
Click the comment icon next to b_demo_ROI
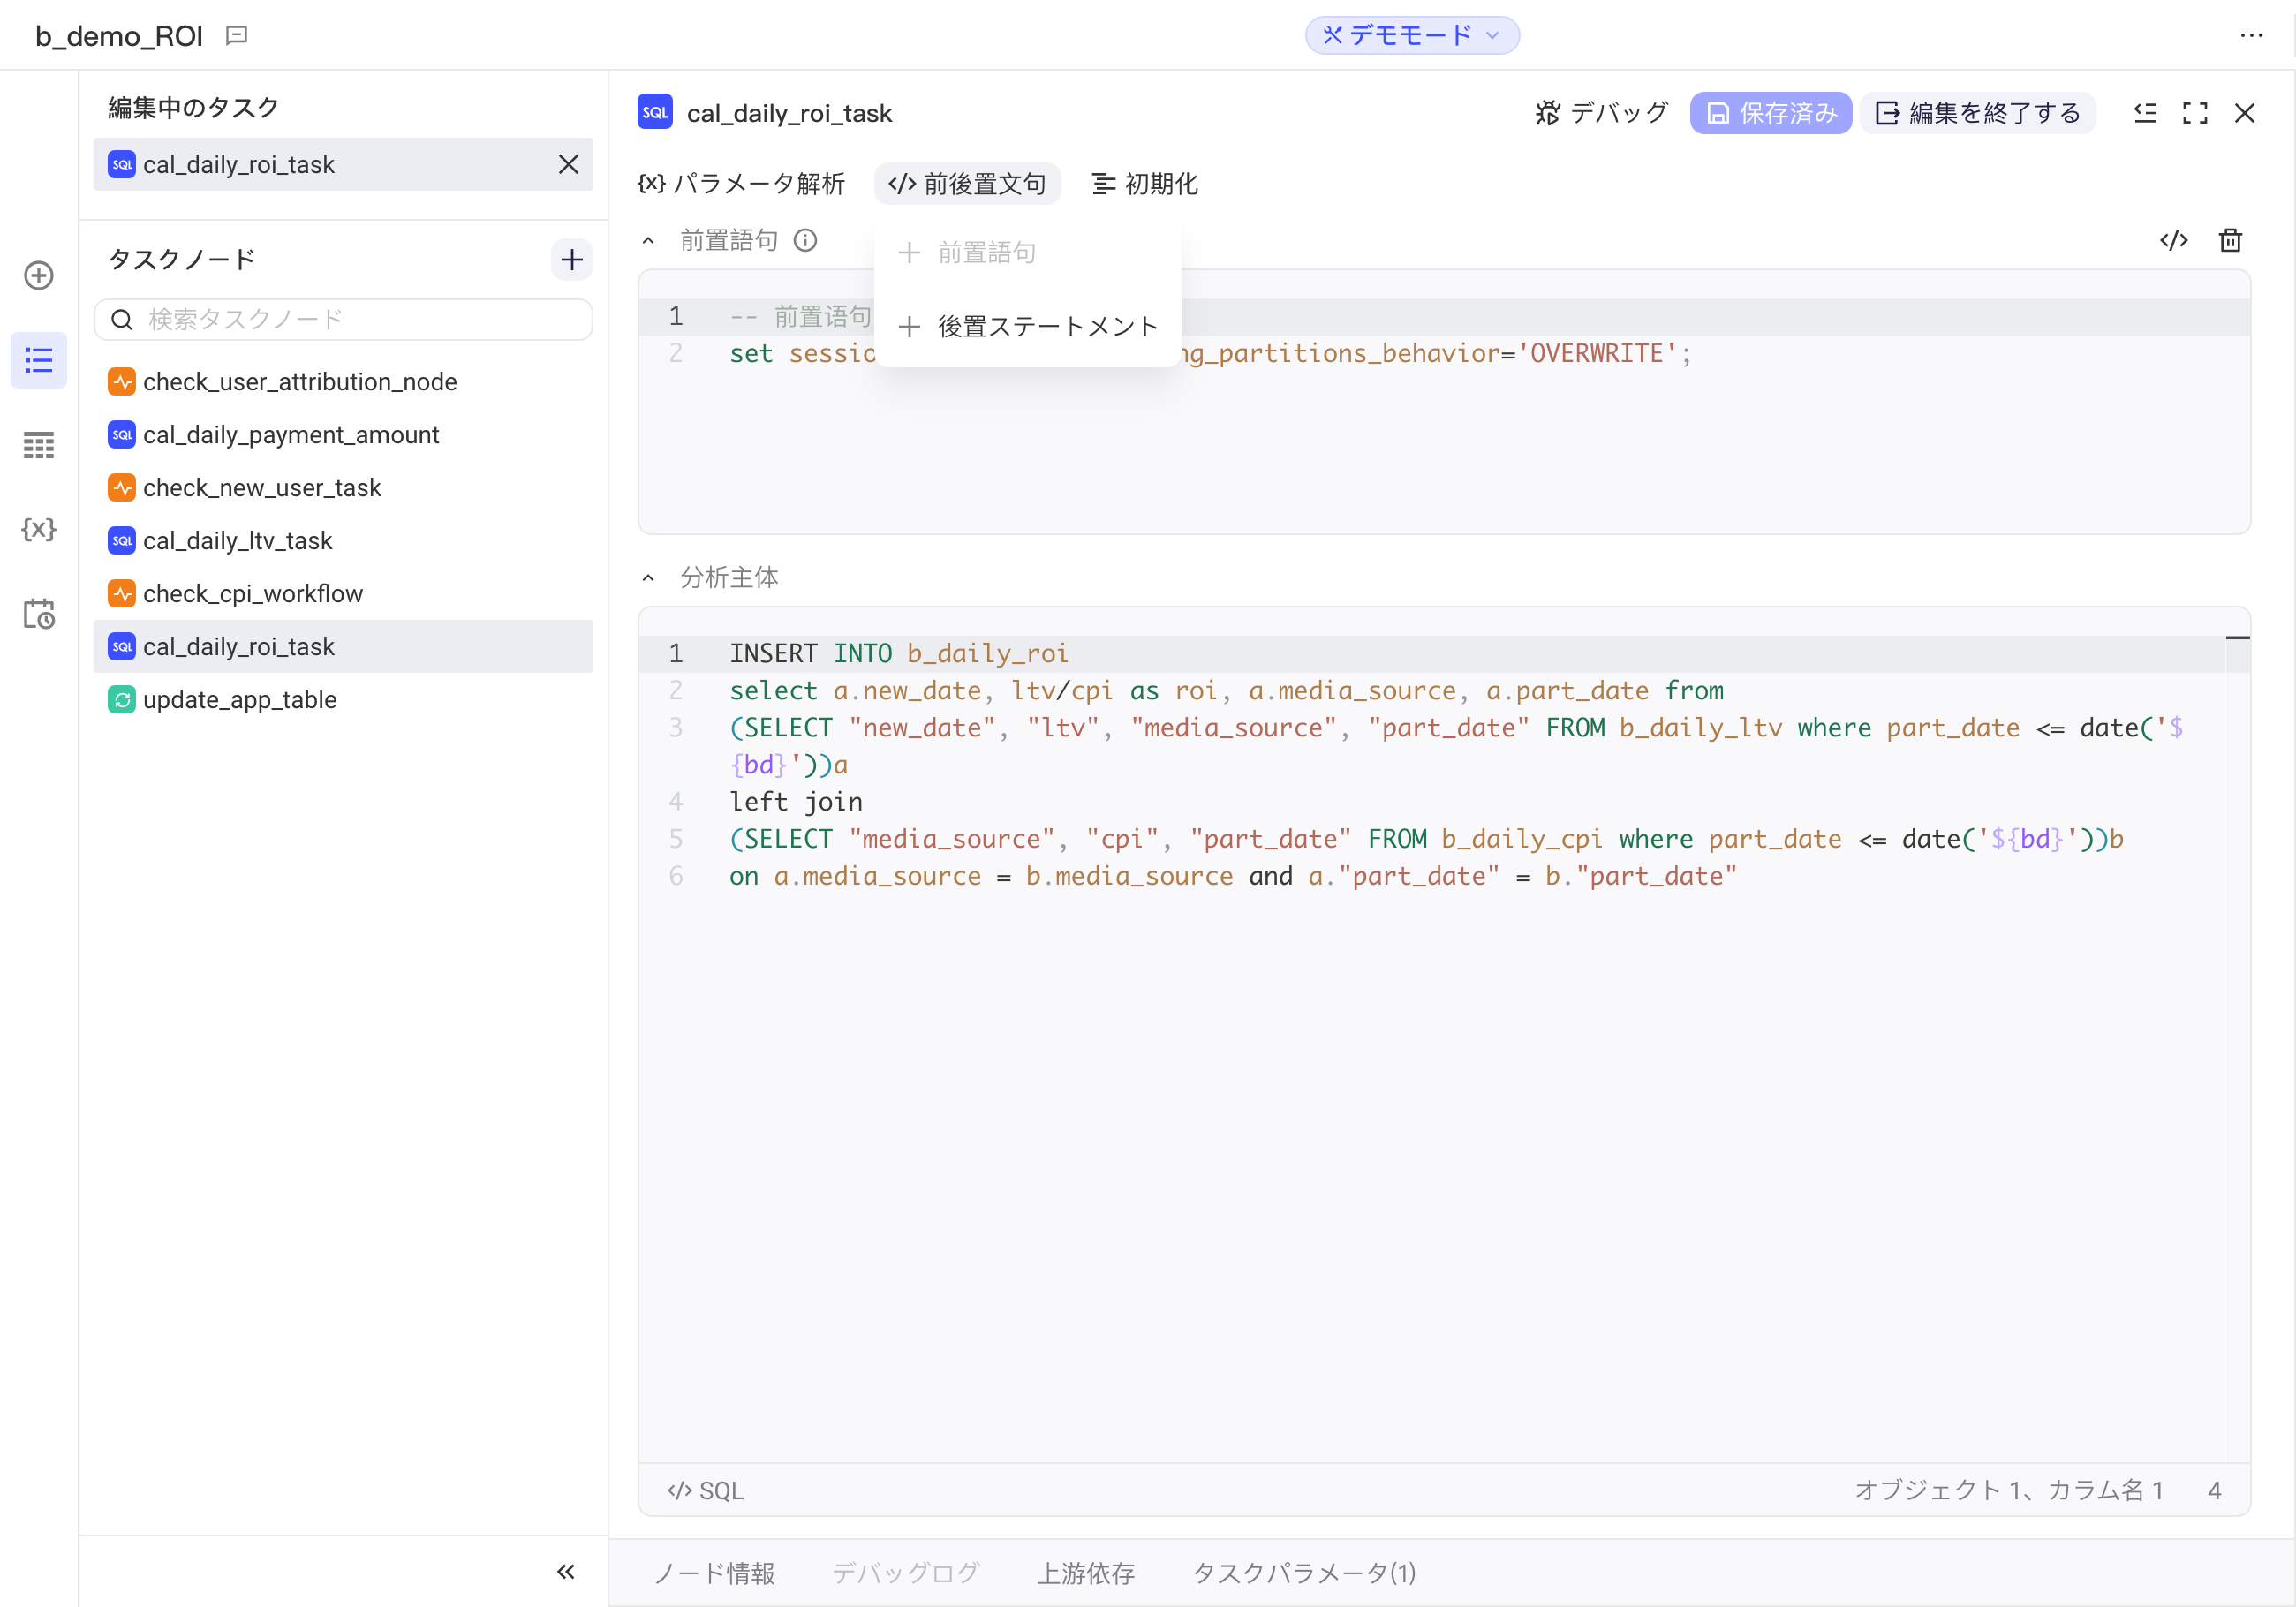click(x=237, y=36)
